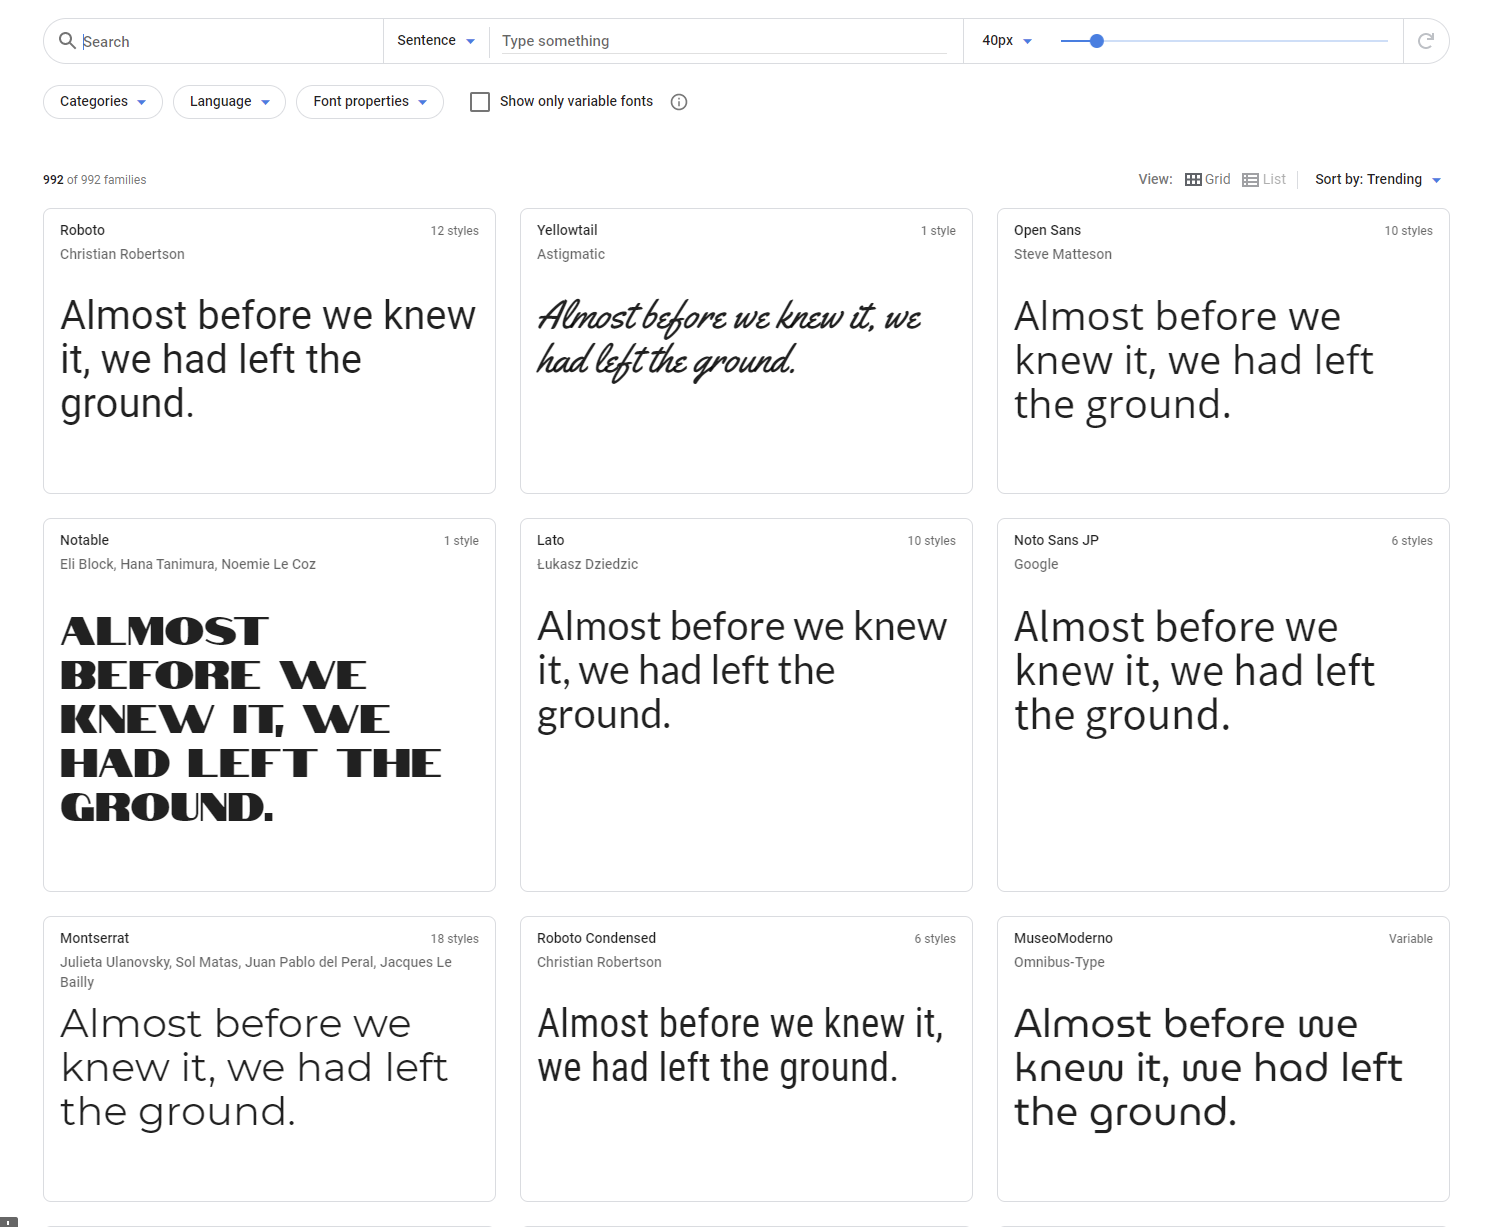Viewport: 1500px width, 1227px height.
Task: Click the search magnifier icon
Action: click(x=67, y=41)
